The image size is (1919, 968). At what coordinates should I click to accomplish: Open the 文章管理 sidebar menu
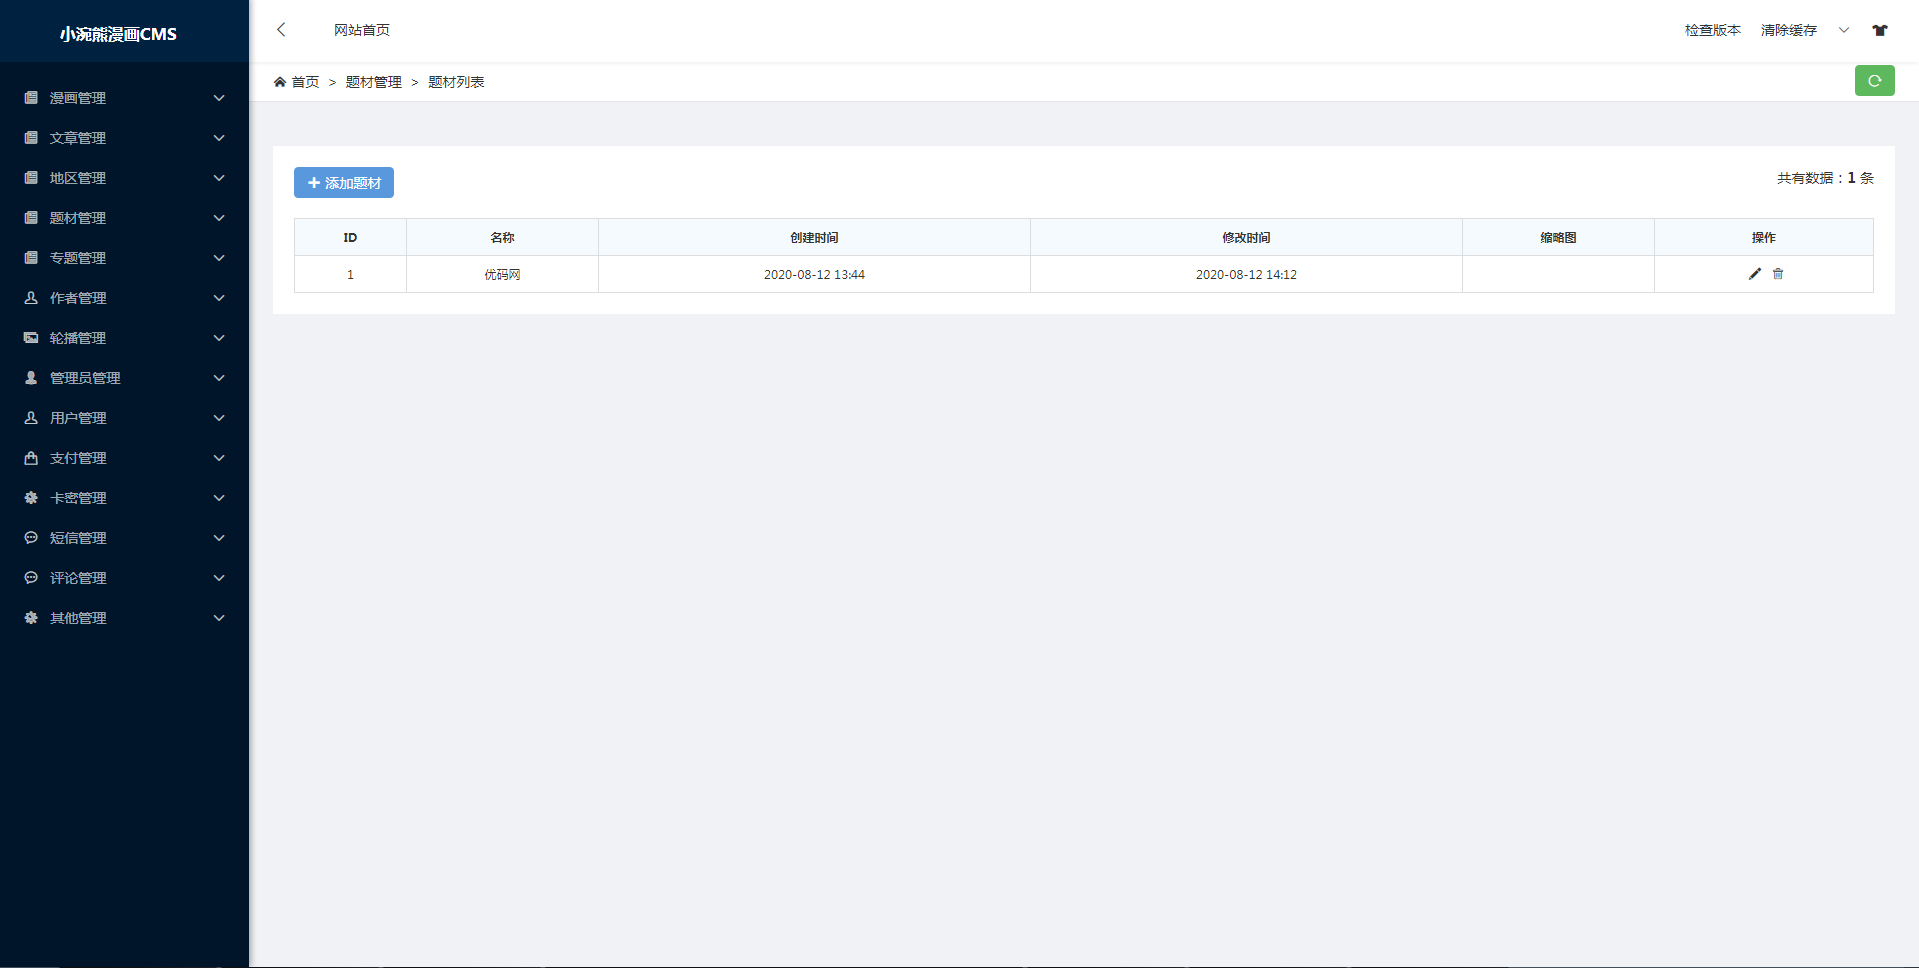(78, 138)
